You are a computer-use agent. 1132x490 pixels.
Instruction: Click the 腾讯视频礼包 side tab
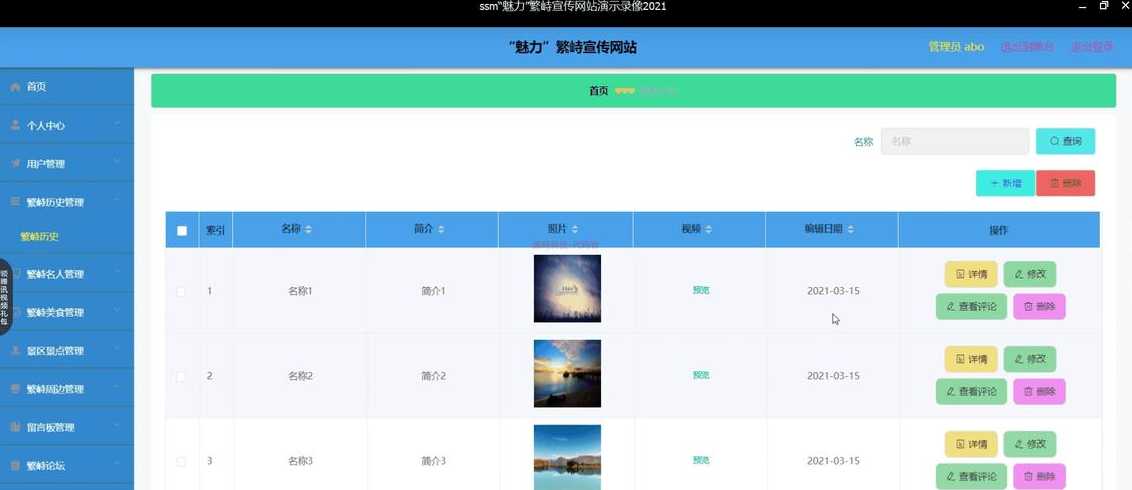pyautogui.click(x=6, y=297)
